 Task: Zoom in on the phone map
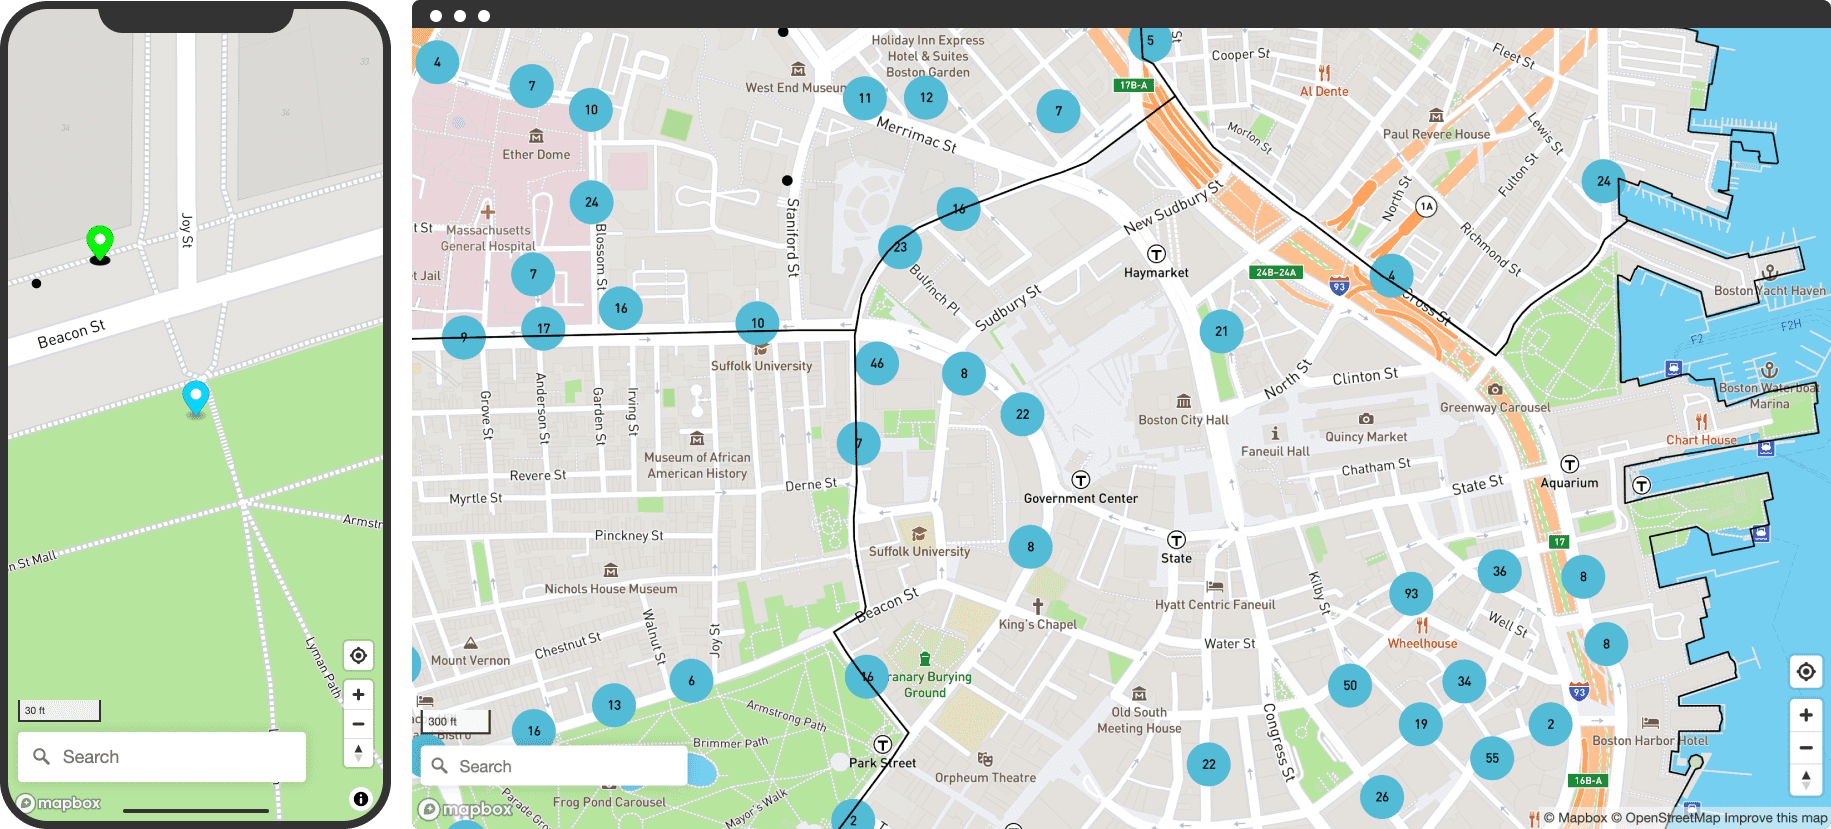coord(358,694)
